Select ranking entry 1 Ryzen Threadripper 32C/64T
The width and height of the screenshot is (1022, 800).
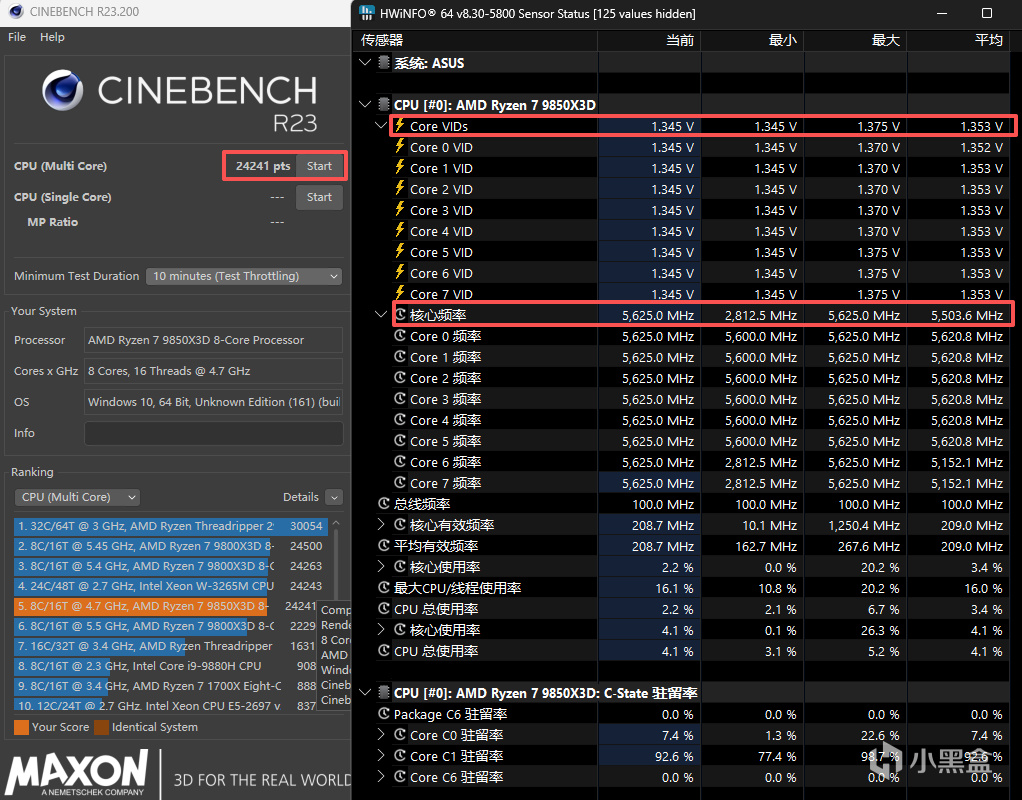(x=169, y=526)
